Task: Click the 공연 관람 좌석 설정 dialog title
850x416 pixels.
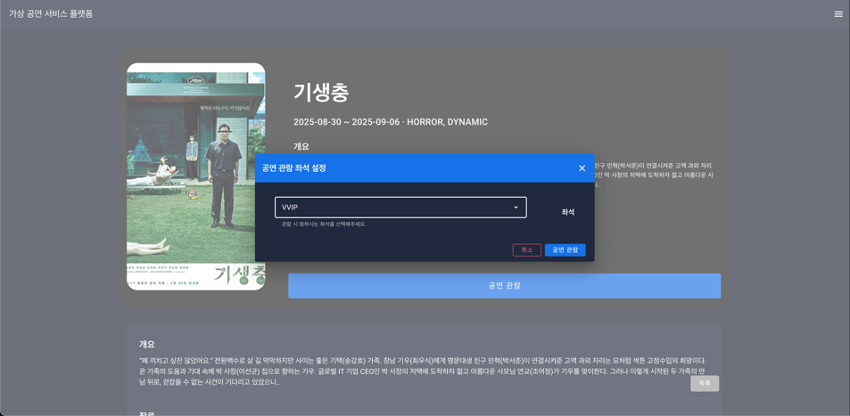Action: [294, 168]
